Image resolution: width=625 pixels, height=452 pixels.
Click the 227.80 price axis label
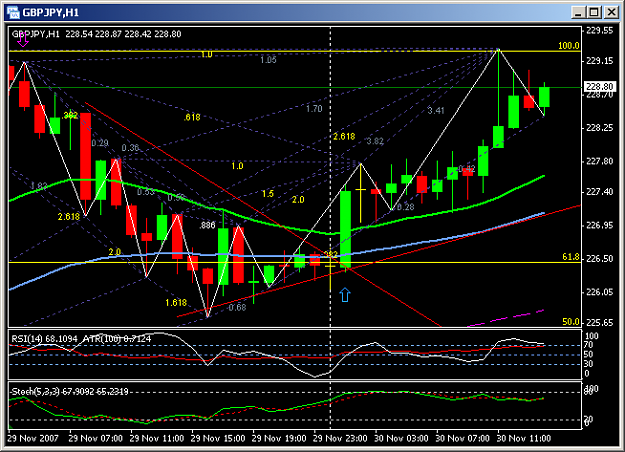[x=599, y=161]
